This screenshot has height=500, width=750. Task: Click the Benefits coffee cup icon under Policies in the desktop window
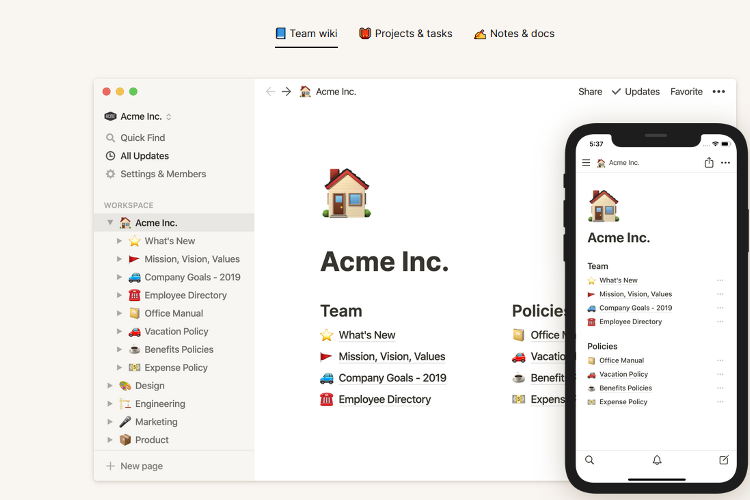518,378
